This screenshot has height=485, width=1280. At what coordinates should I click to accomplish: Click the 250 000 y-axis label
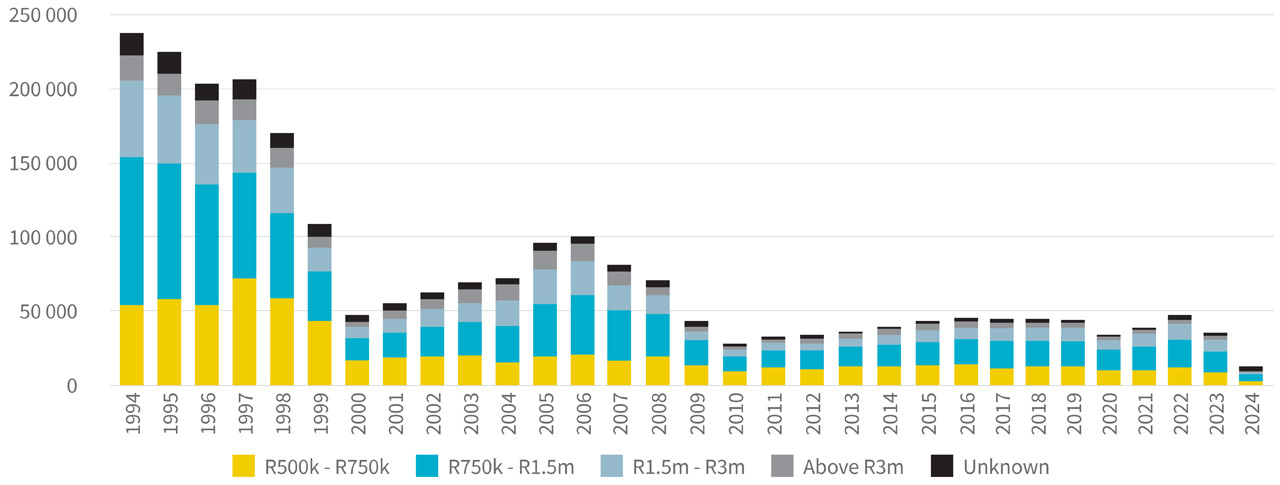coord(43,16)
